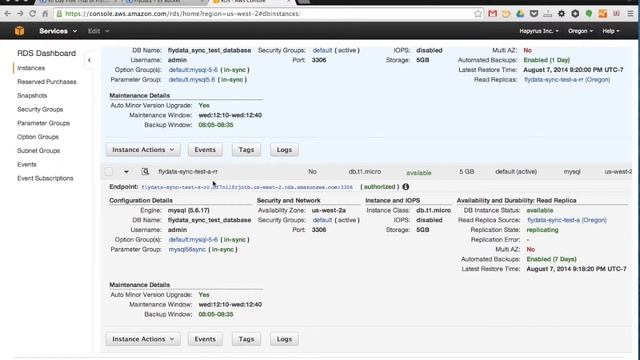Open Events in the sidebar
Viewport: 640px width, 360px height.
[27, 164]
